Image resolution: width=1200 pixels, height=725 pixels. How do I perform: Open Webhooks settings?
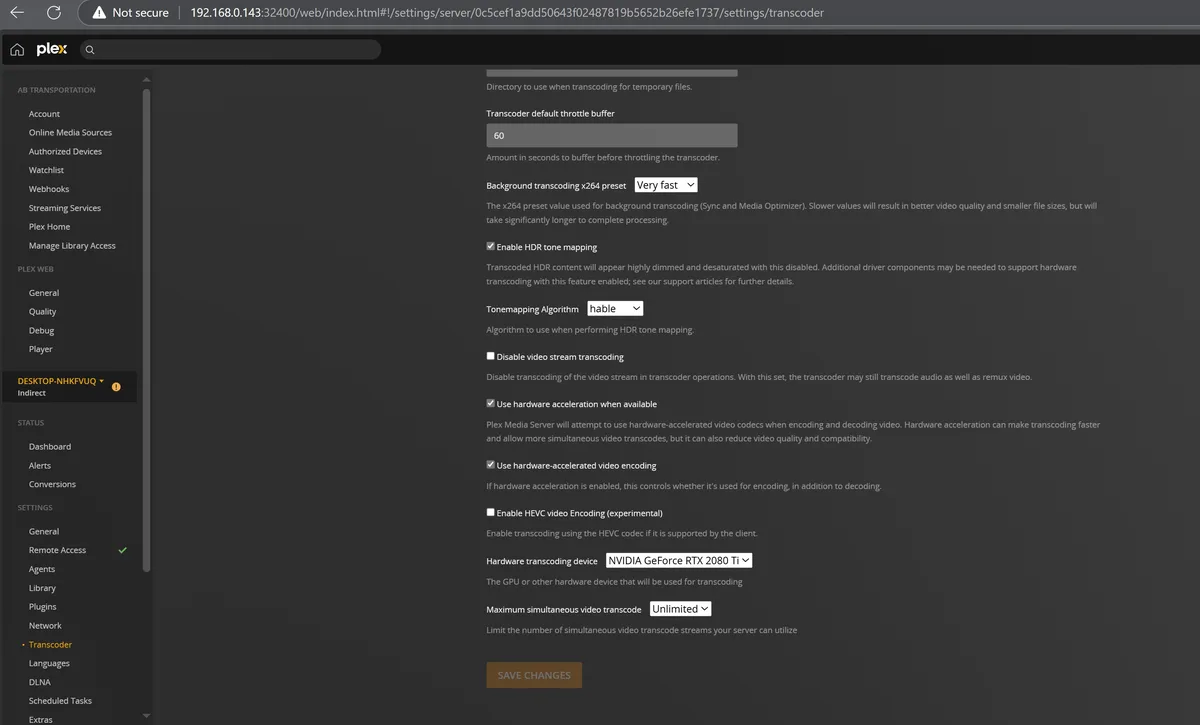click(x=49, y=189)
